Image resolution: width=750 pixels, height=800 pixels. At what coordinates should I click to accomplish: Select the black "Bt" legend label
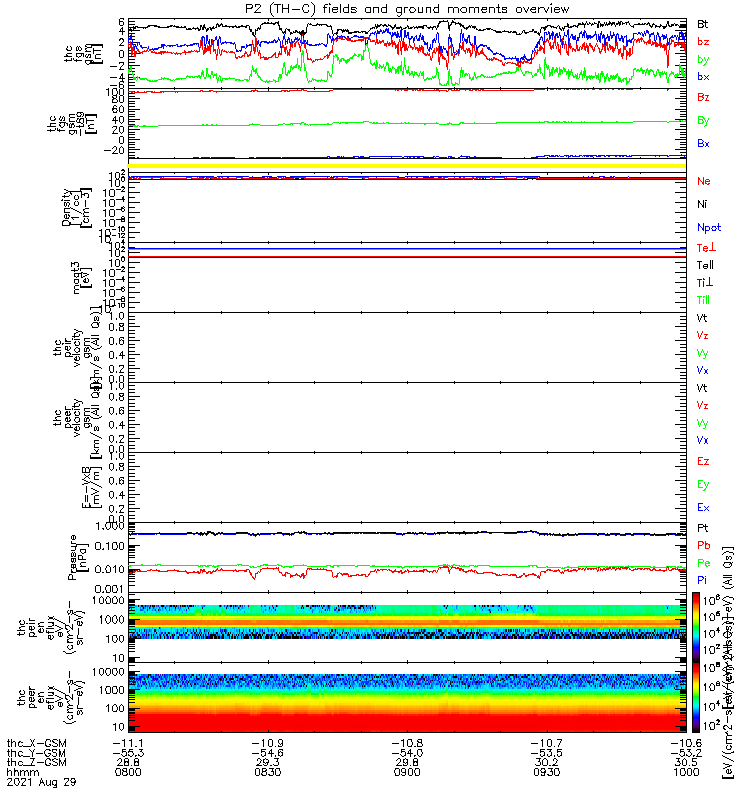point(703,24)
